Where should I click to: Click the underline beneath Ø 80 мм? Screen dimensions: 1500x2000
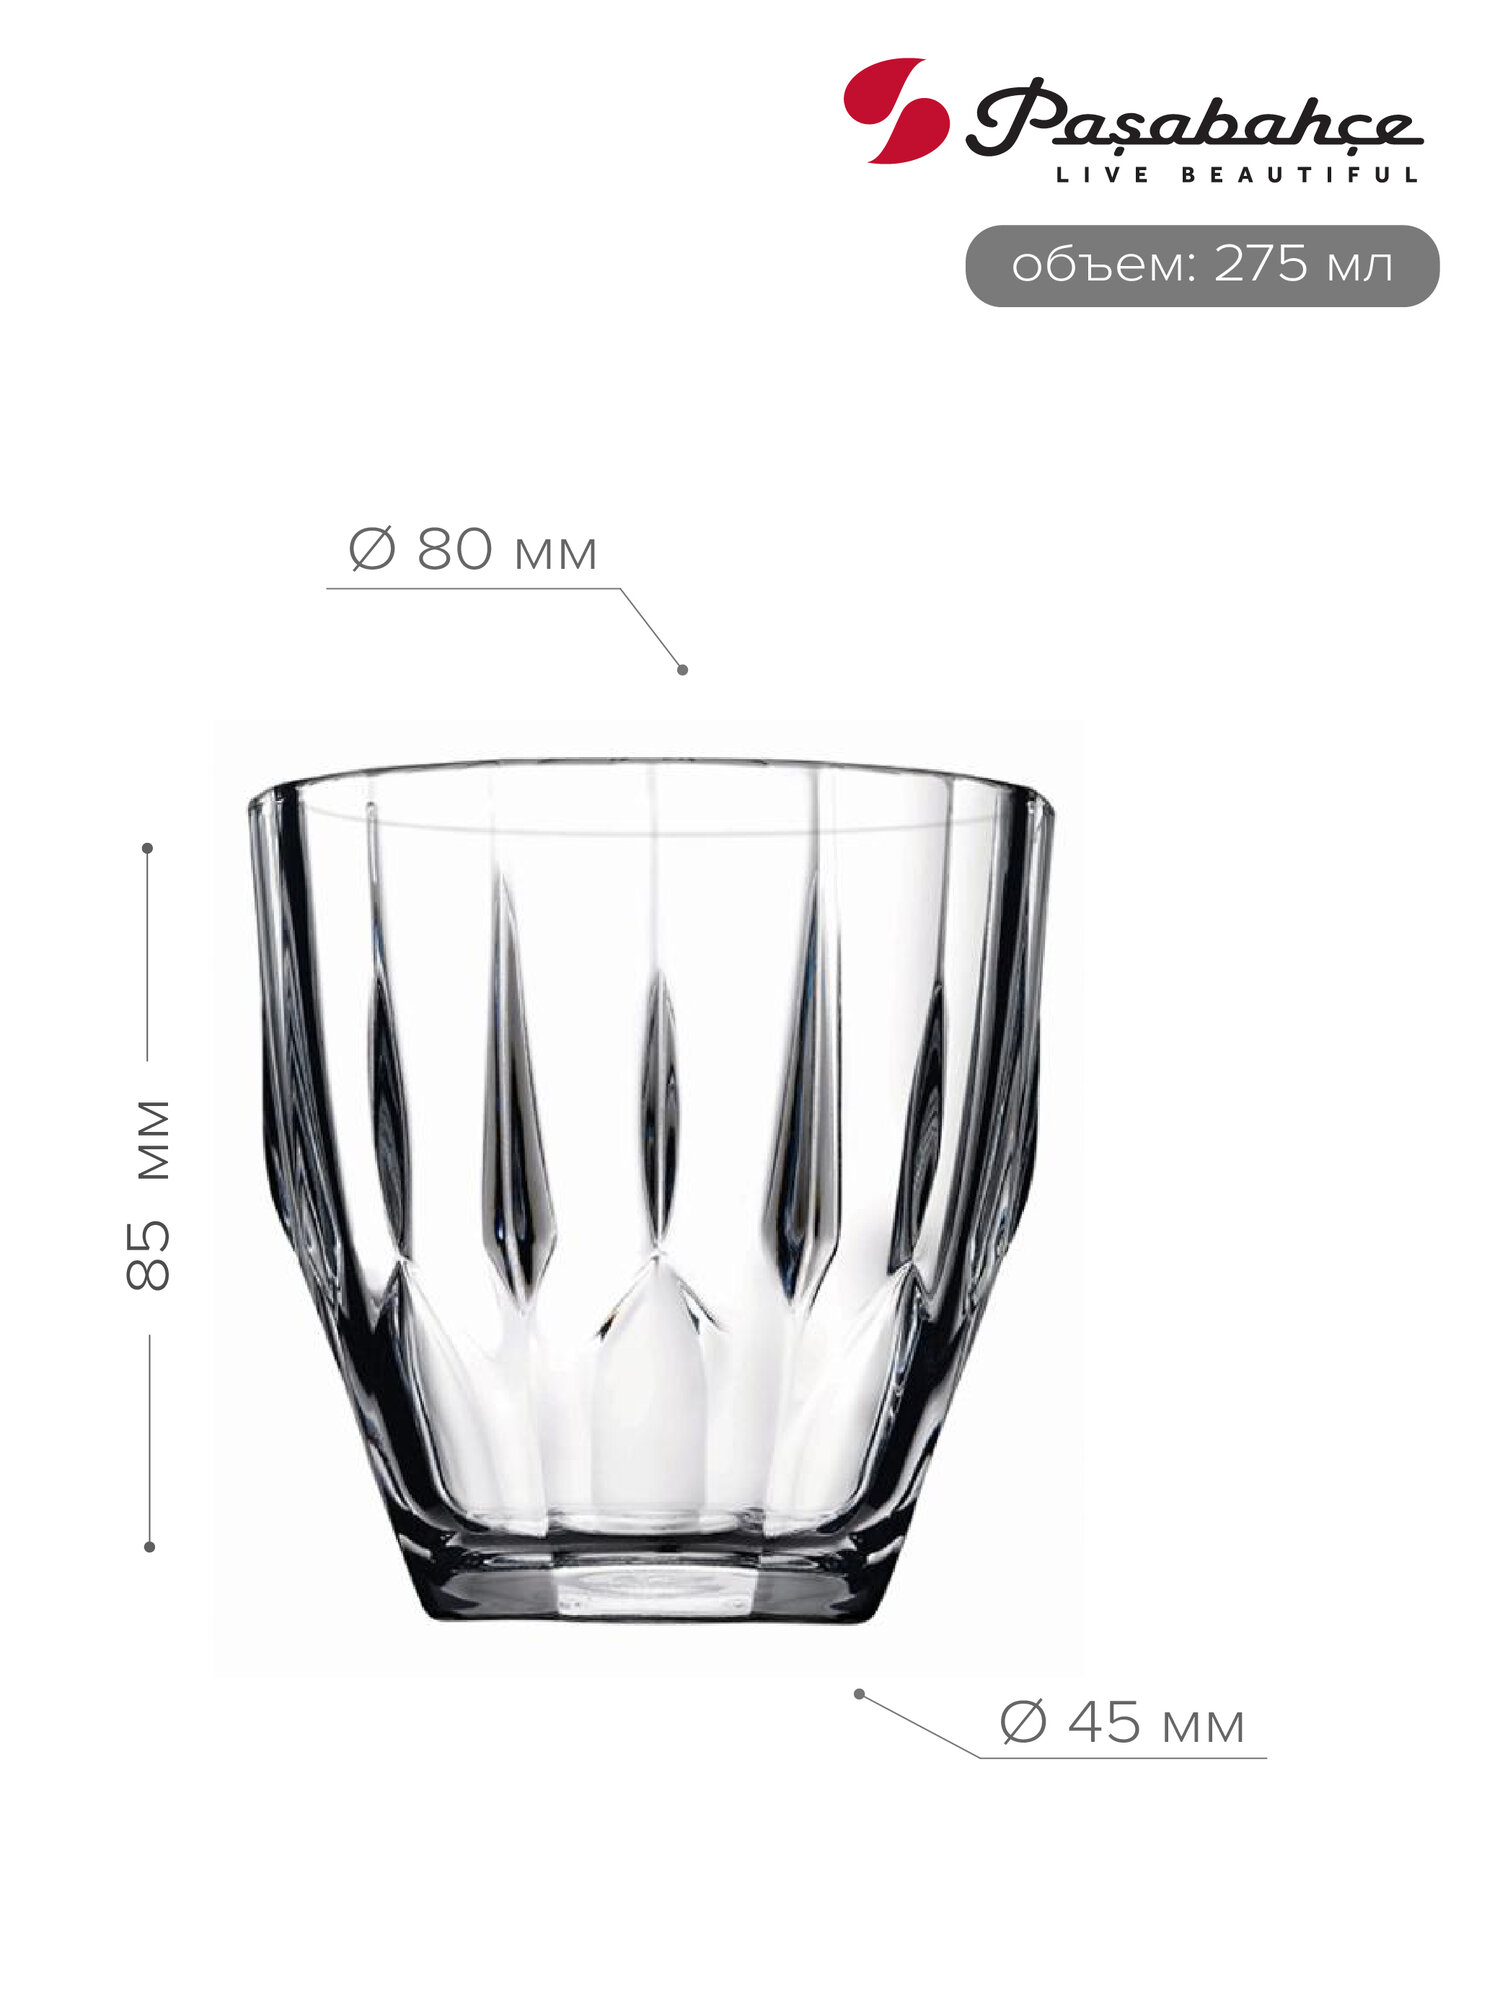tap(474, 588)
